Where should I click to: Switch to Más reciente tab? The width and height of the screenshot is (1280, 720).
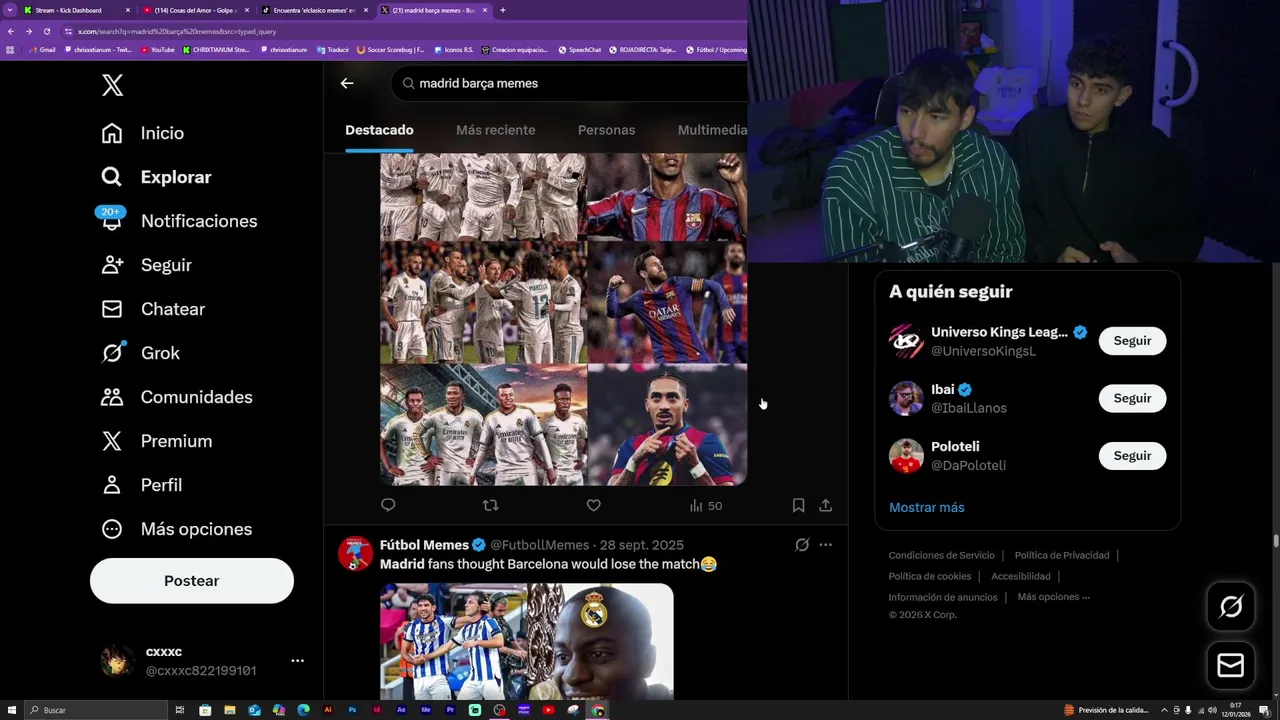pyautogui.click(x=496, y=130)
